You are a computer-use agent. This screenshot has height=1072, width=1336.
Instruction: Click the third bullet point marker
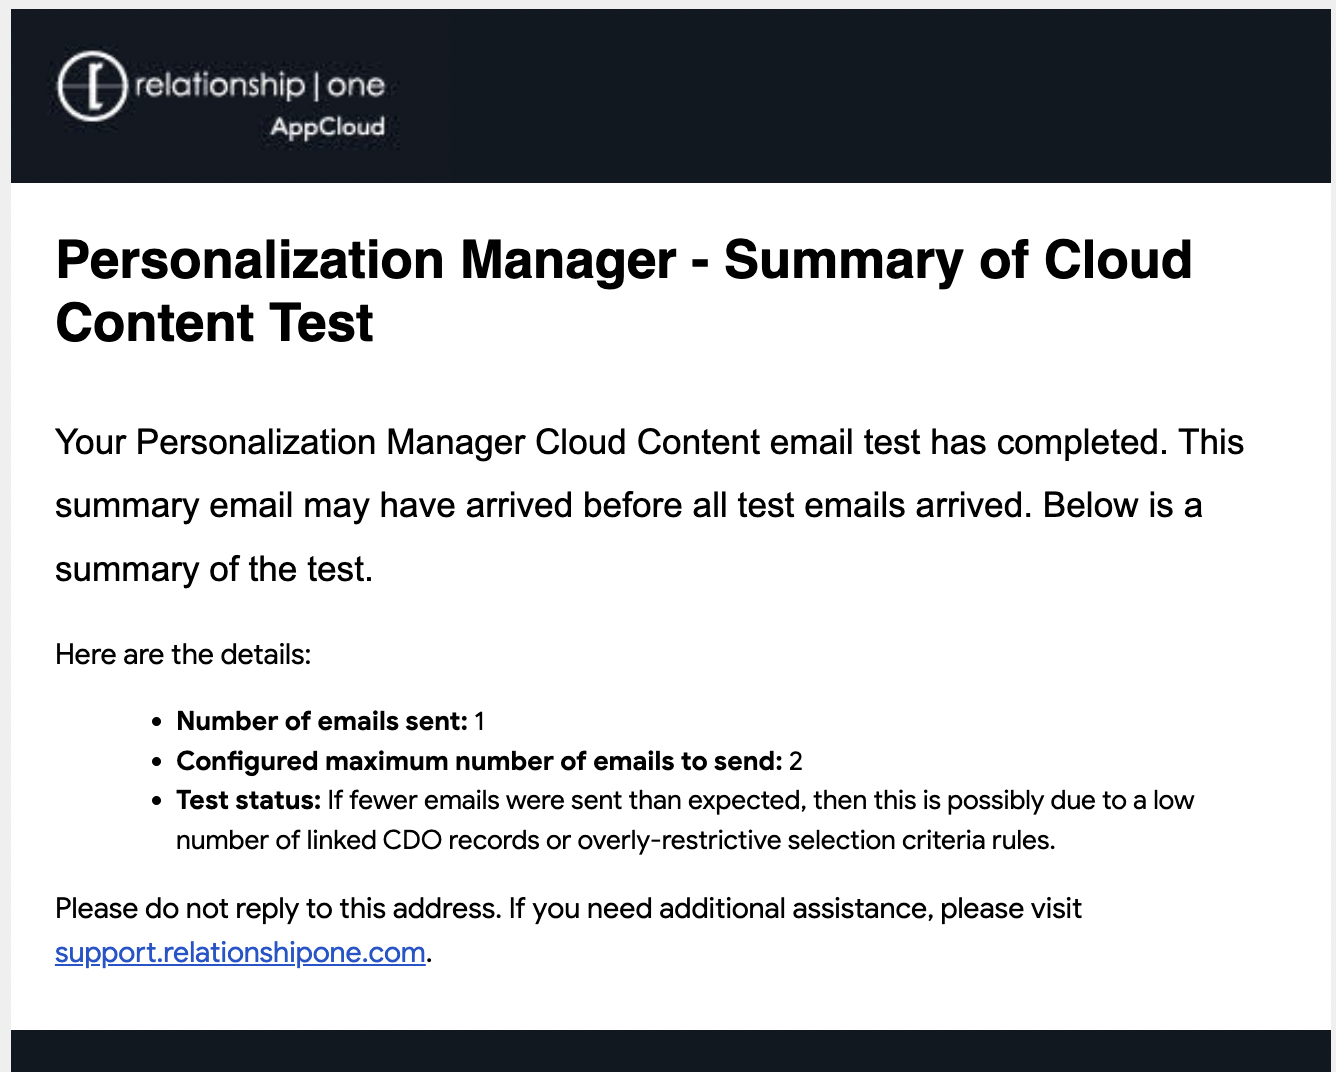pyautogui.click(x=156, y=802)
